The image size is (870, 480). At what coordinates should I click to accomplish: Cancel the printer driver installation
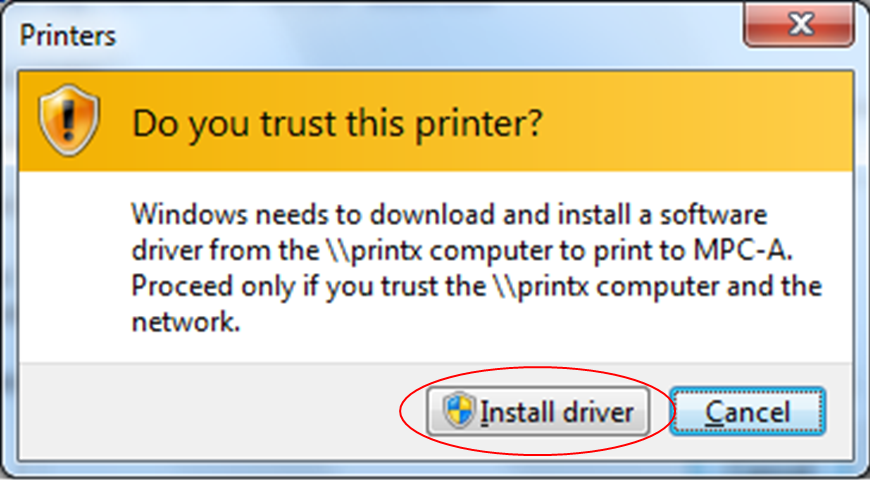point(747,412)
